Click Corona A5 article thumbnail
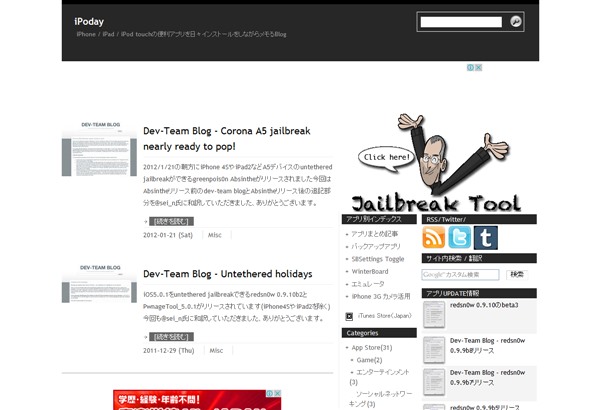The width and height of the screenshot is (600, 410). click(99, 149)
